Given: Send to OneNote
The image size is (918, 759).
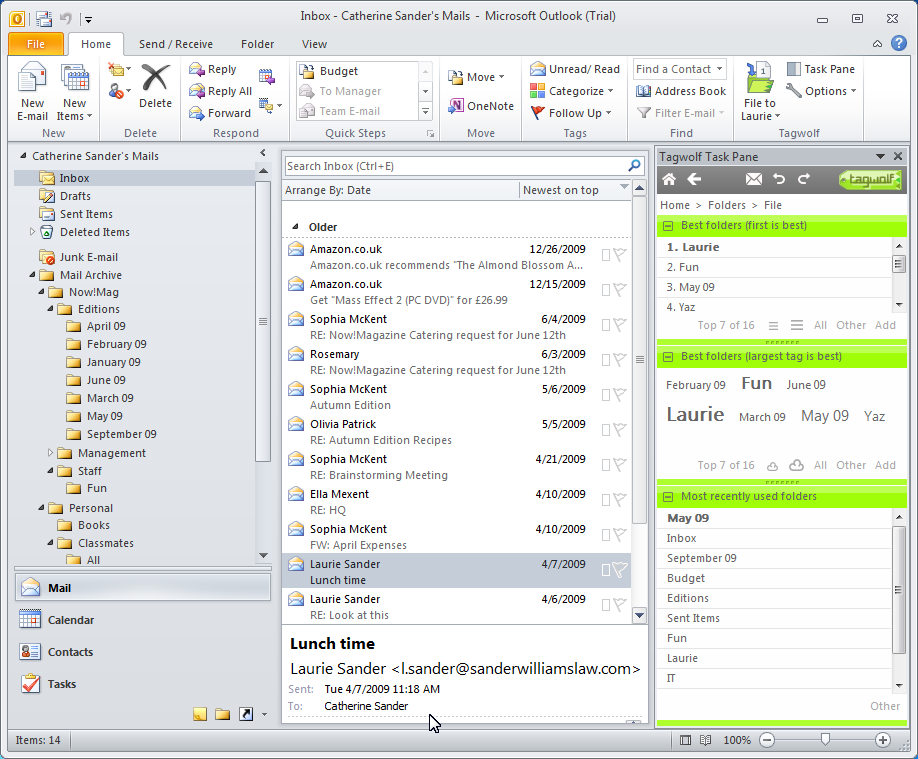Looking at the screenshot, I should pyautogui.click(x=481, y=106).
